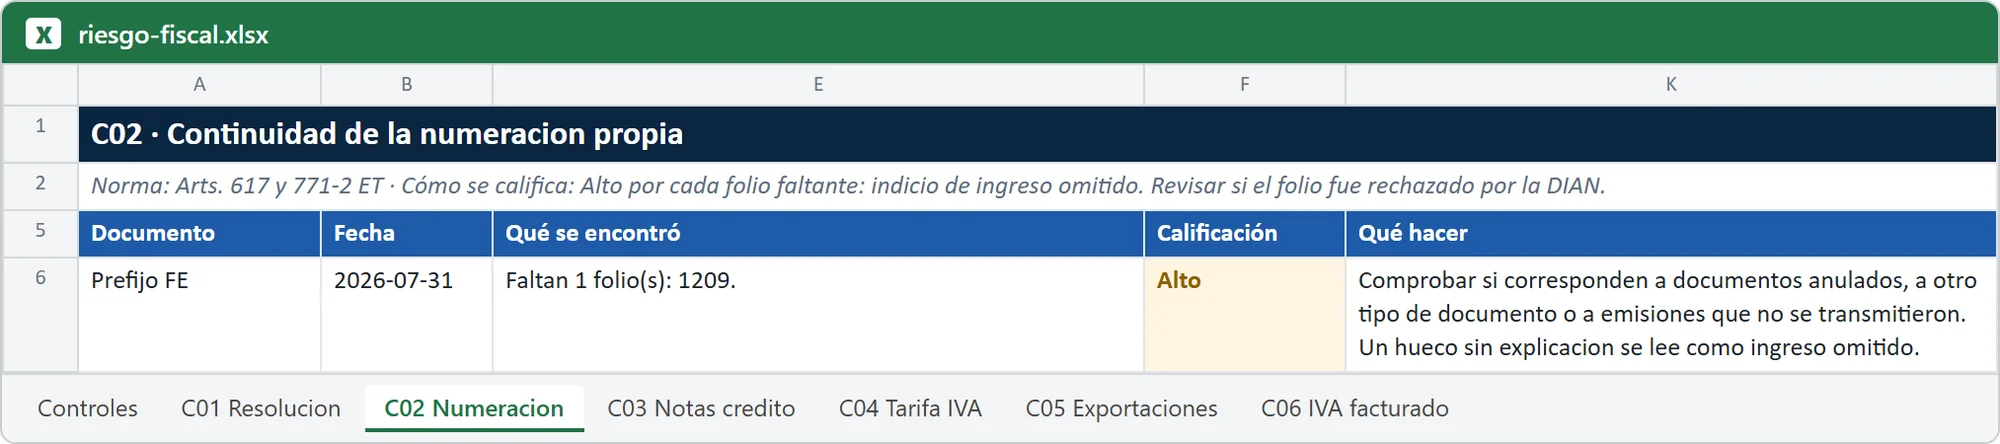Click the 'Documento' header cell

200,233
